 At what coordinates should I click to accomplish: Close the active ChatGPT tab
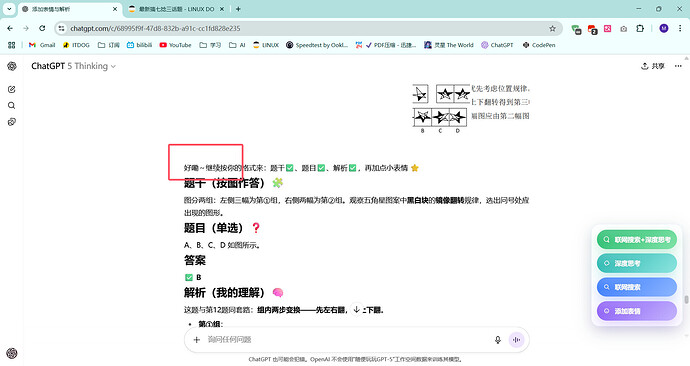pyautogui.click(x=115, y=9)
